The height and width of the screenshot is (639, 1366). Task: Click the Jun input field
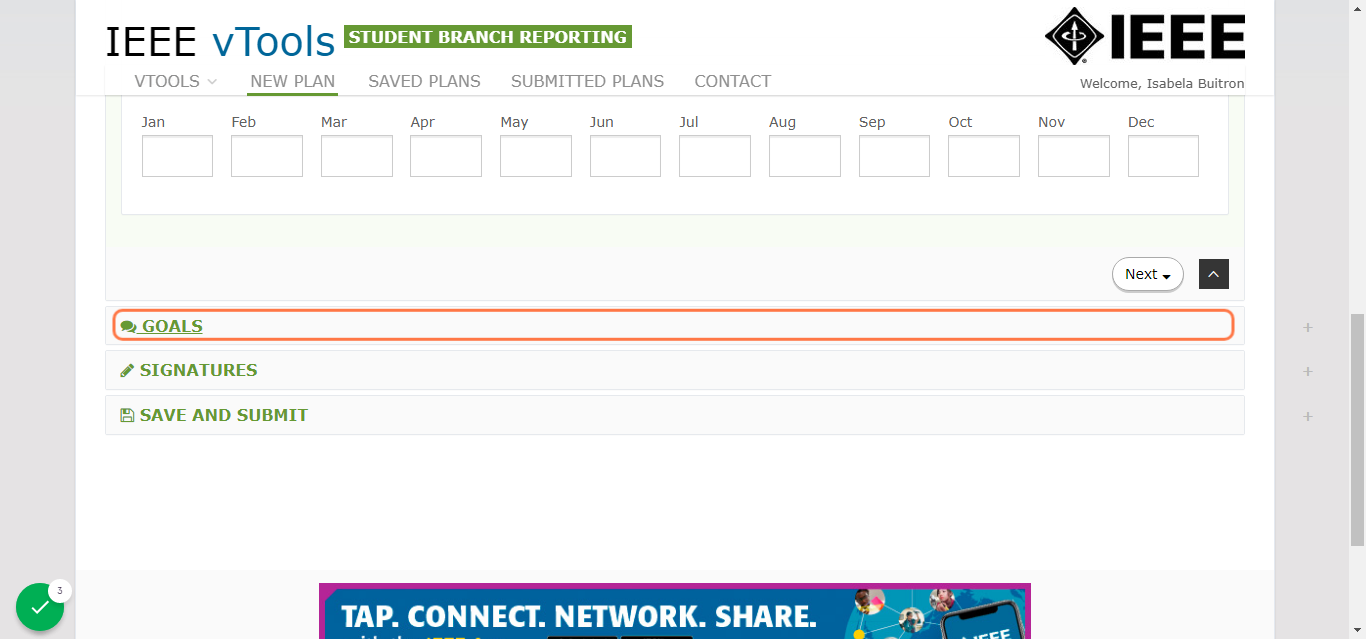coord(625,156)
